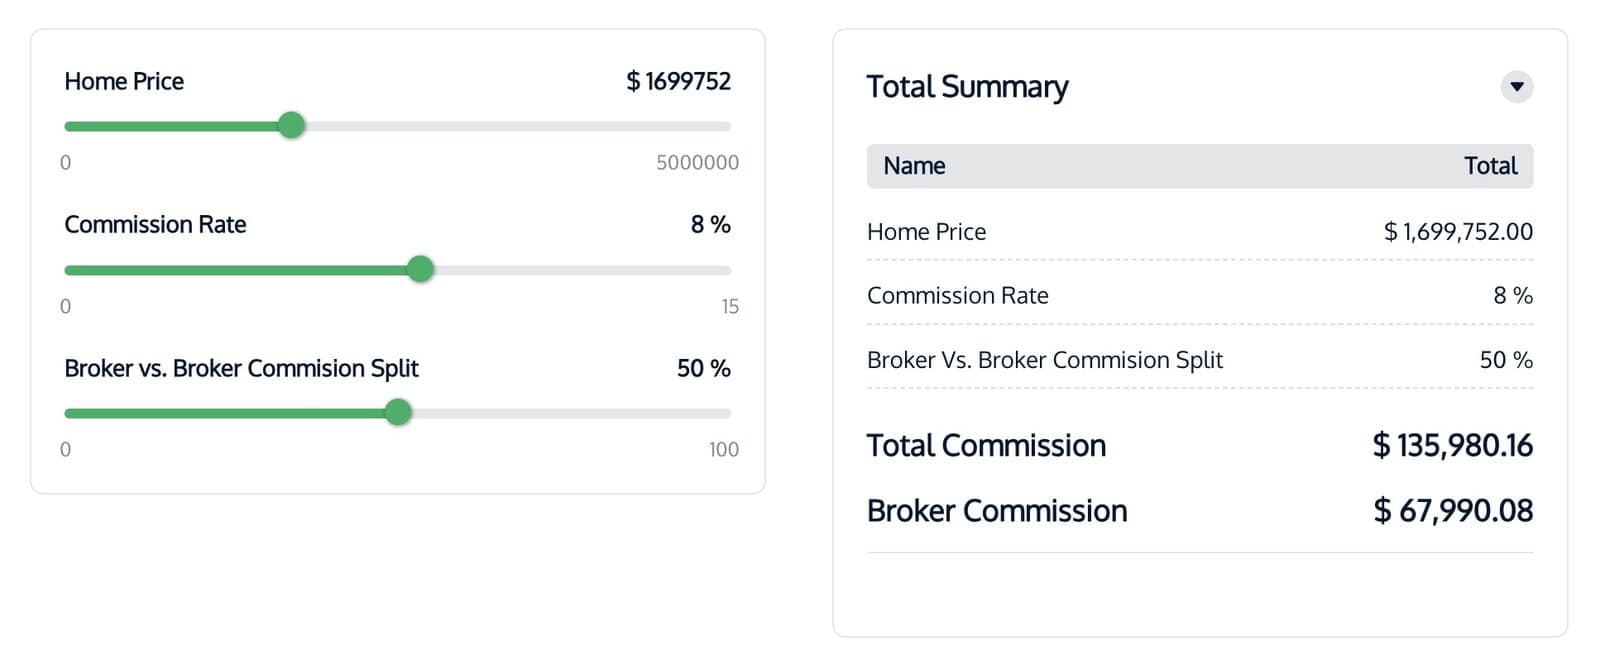1600x660 pixels.
Task: Click Broker Vs. Broker Commision Split summary row
Action: [x=1044, y=360]
